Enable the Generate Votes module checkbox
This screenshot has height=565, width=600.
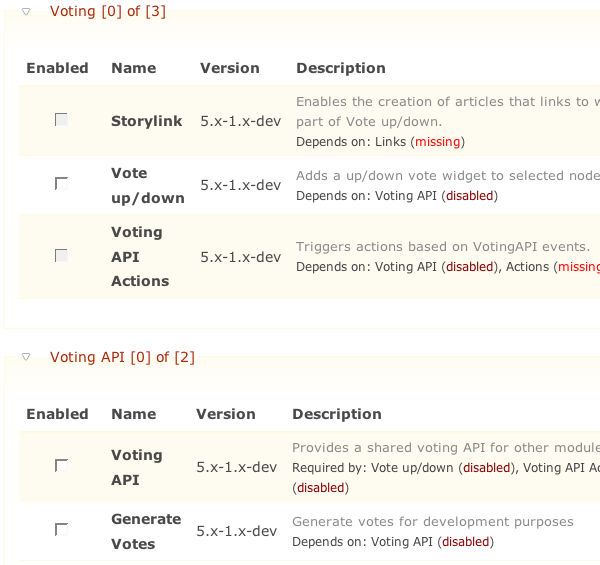[61, 530]
